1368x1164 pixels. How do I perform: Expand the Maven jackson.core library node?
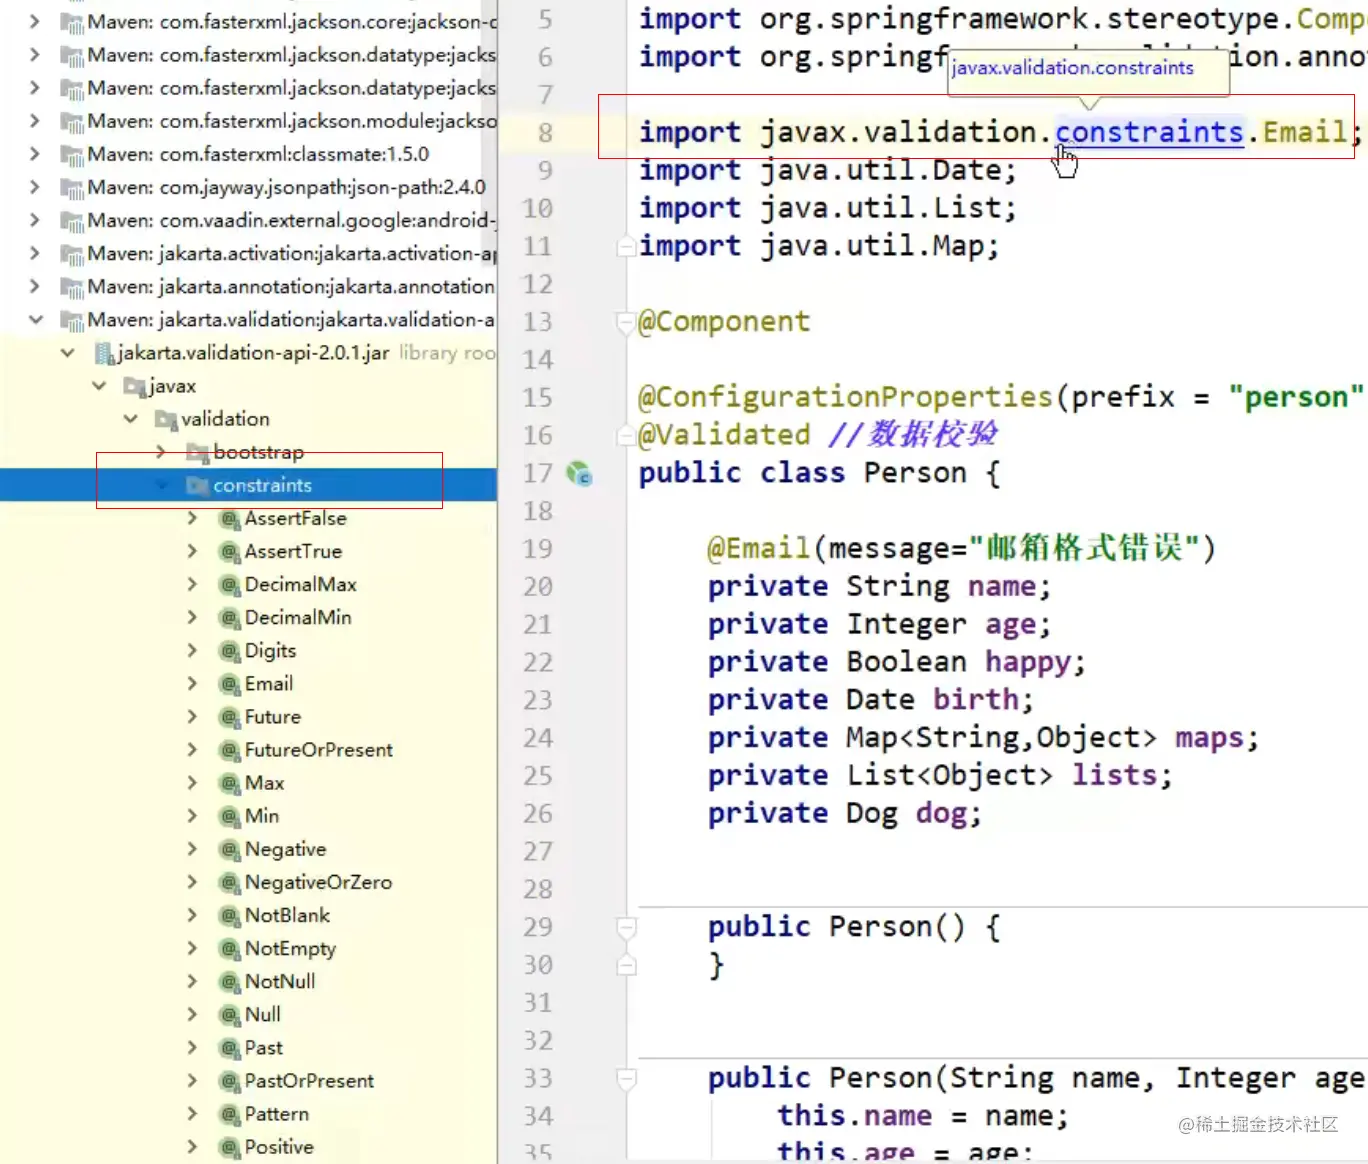(35, 22)
